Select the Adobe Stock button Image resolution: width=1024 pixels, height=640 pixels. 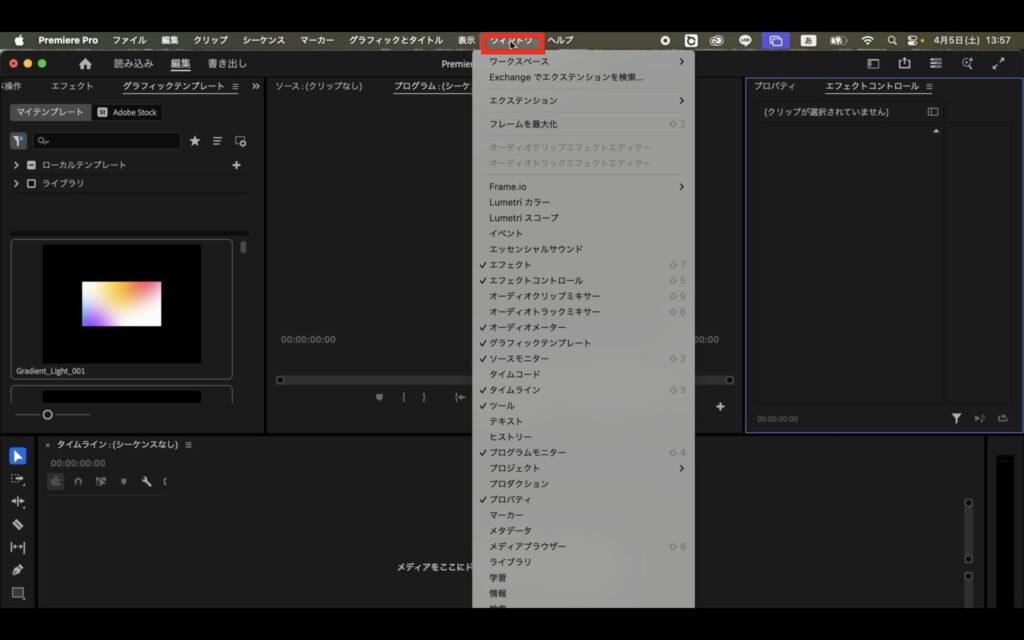127,112
